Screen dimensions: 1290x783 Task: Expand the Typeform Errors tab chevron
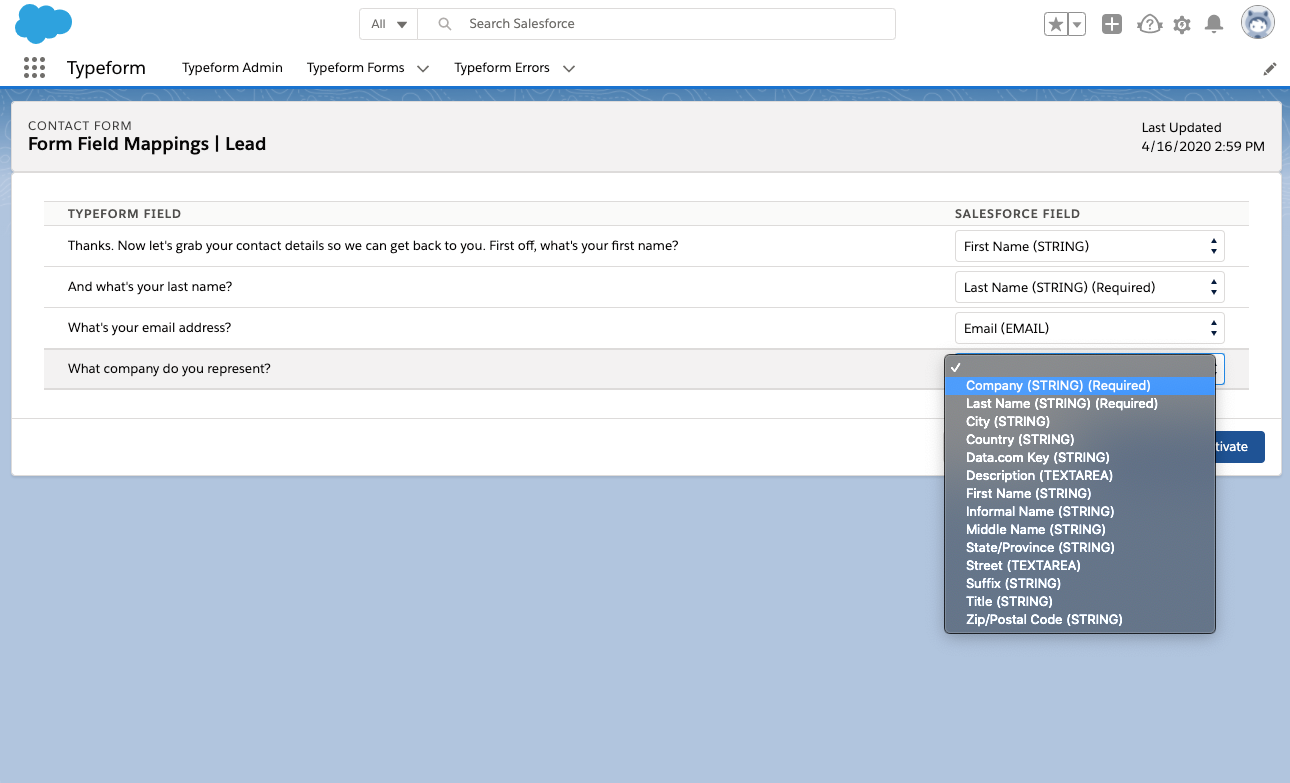pos(569,69)
